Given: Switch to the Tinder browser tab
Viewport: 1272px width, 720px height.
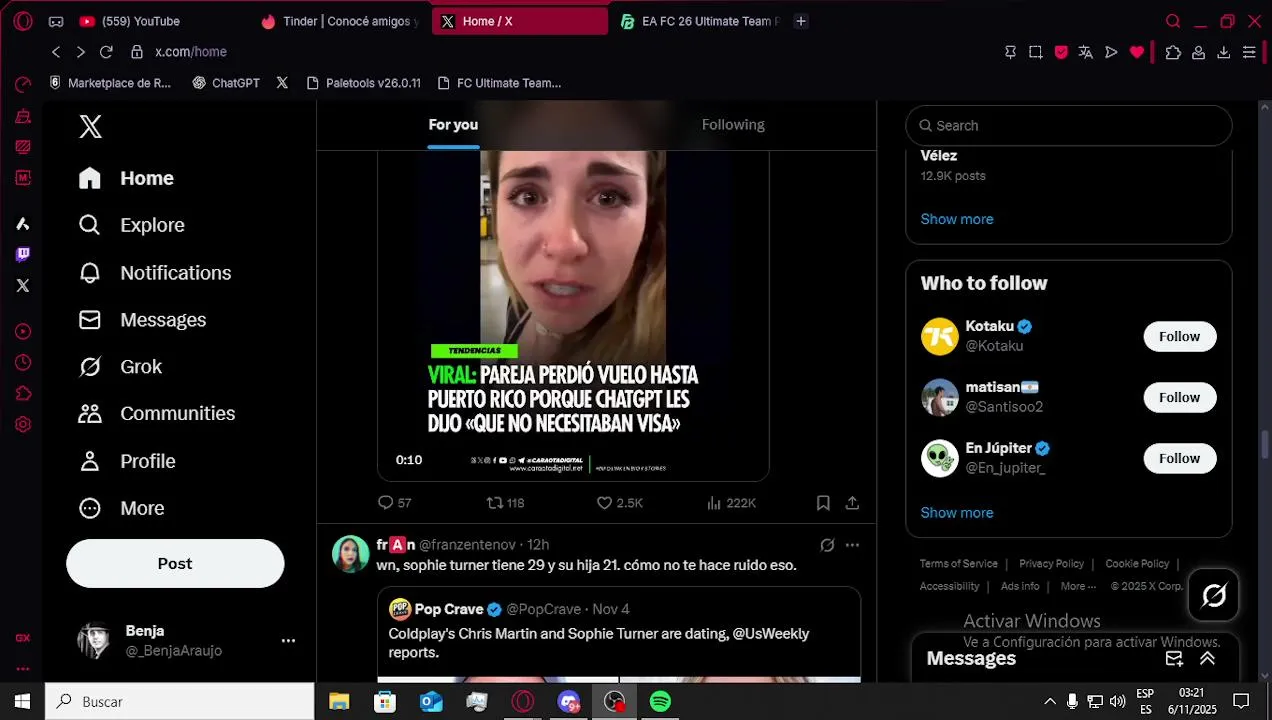Looking at the screenshot, I should click(x=340, y=21).
